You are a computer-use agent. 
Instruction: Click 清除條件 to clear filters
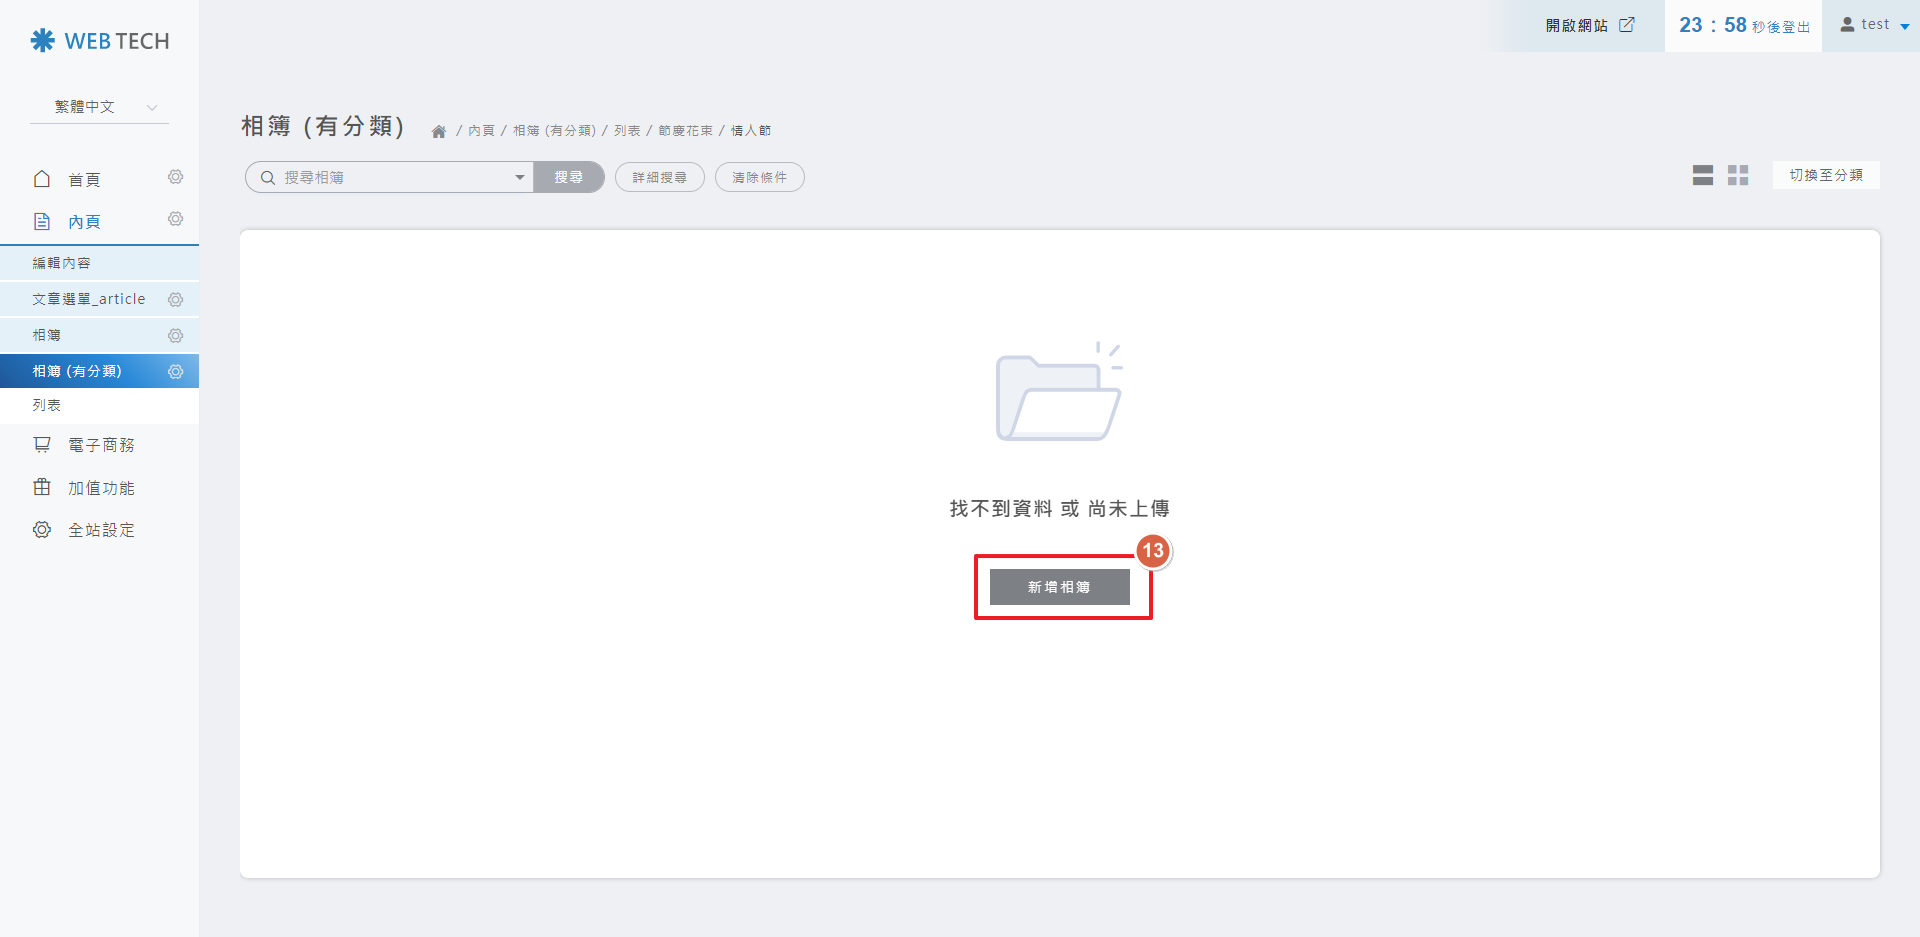coord(759,178)
